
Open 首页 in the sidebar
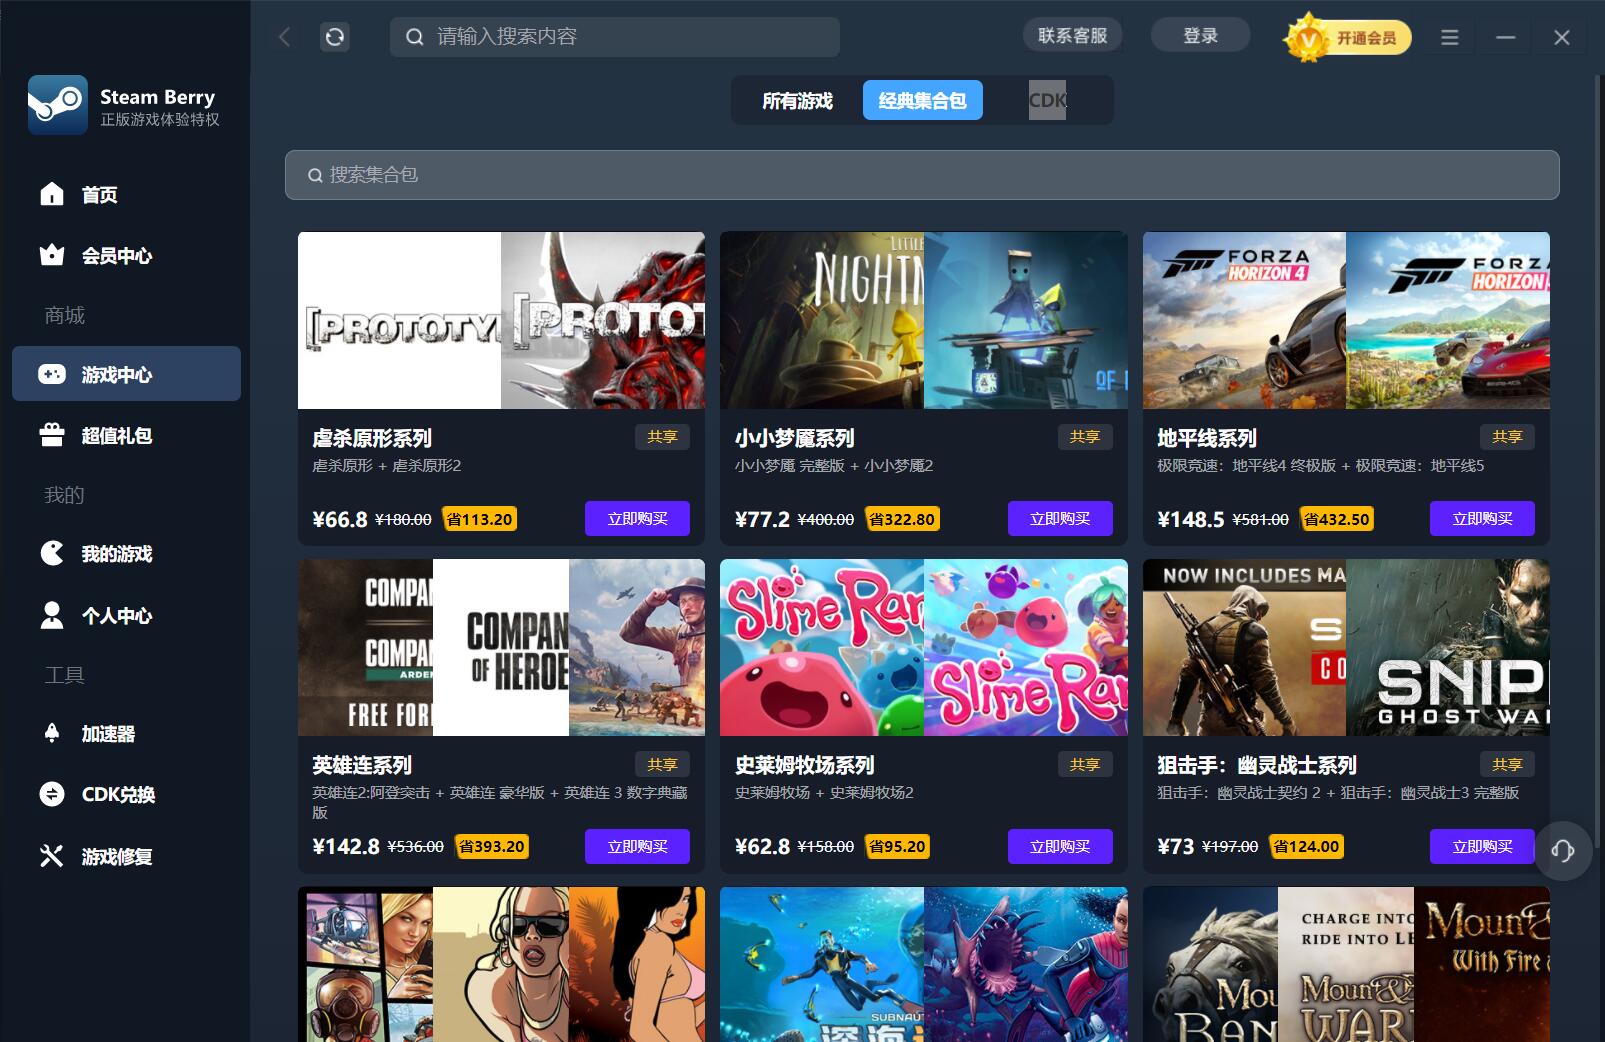[126, 194]
